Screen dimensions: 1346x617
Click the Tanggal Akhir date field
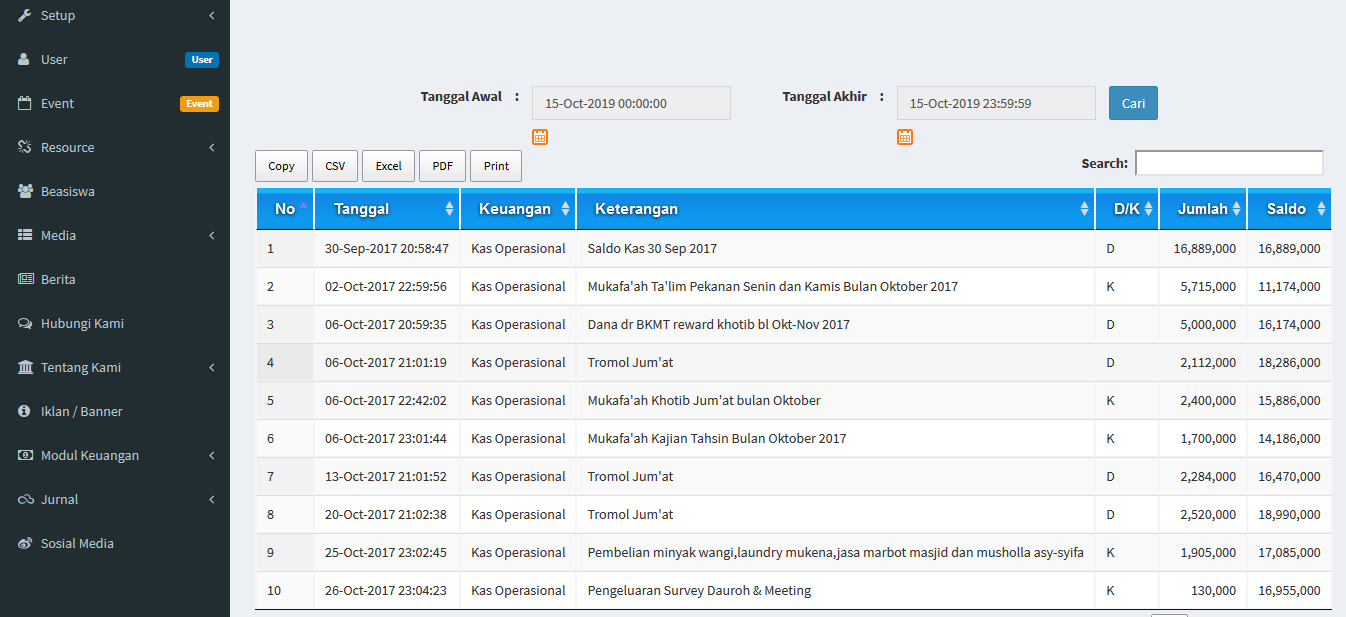[996, 103]
